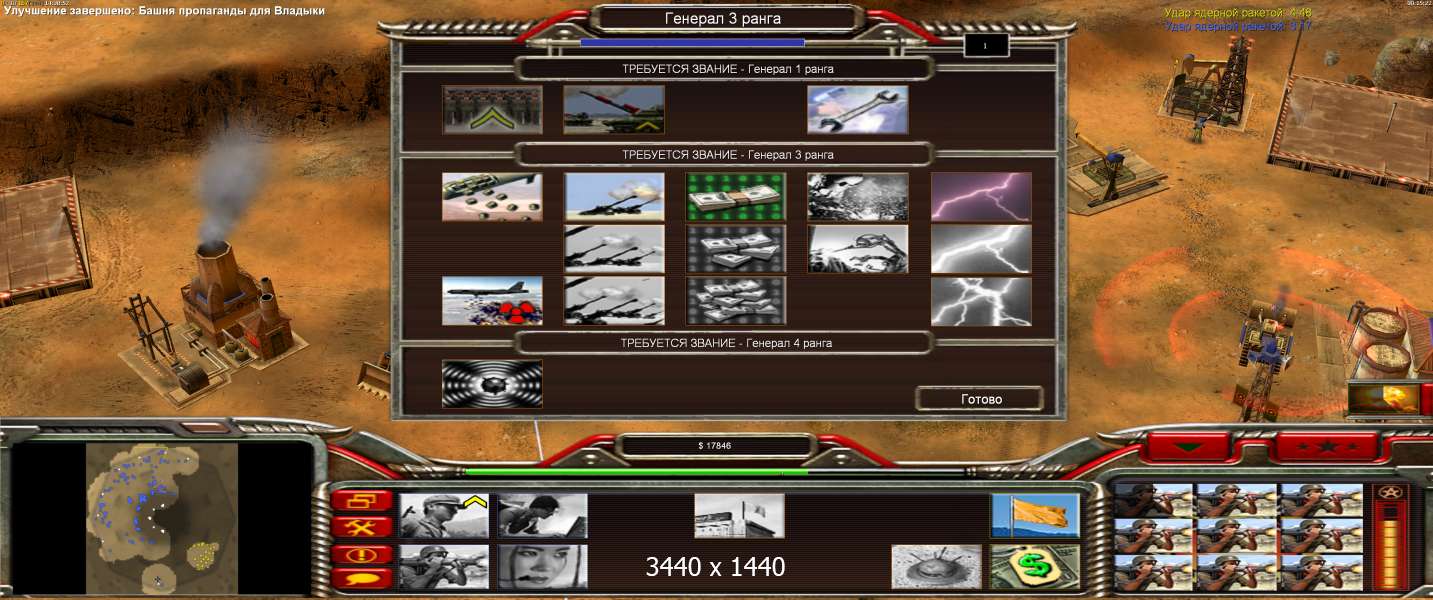Open the chat speech-bubble button

[361, 578]
